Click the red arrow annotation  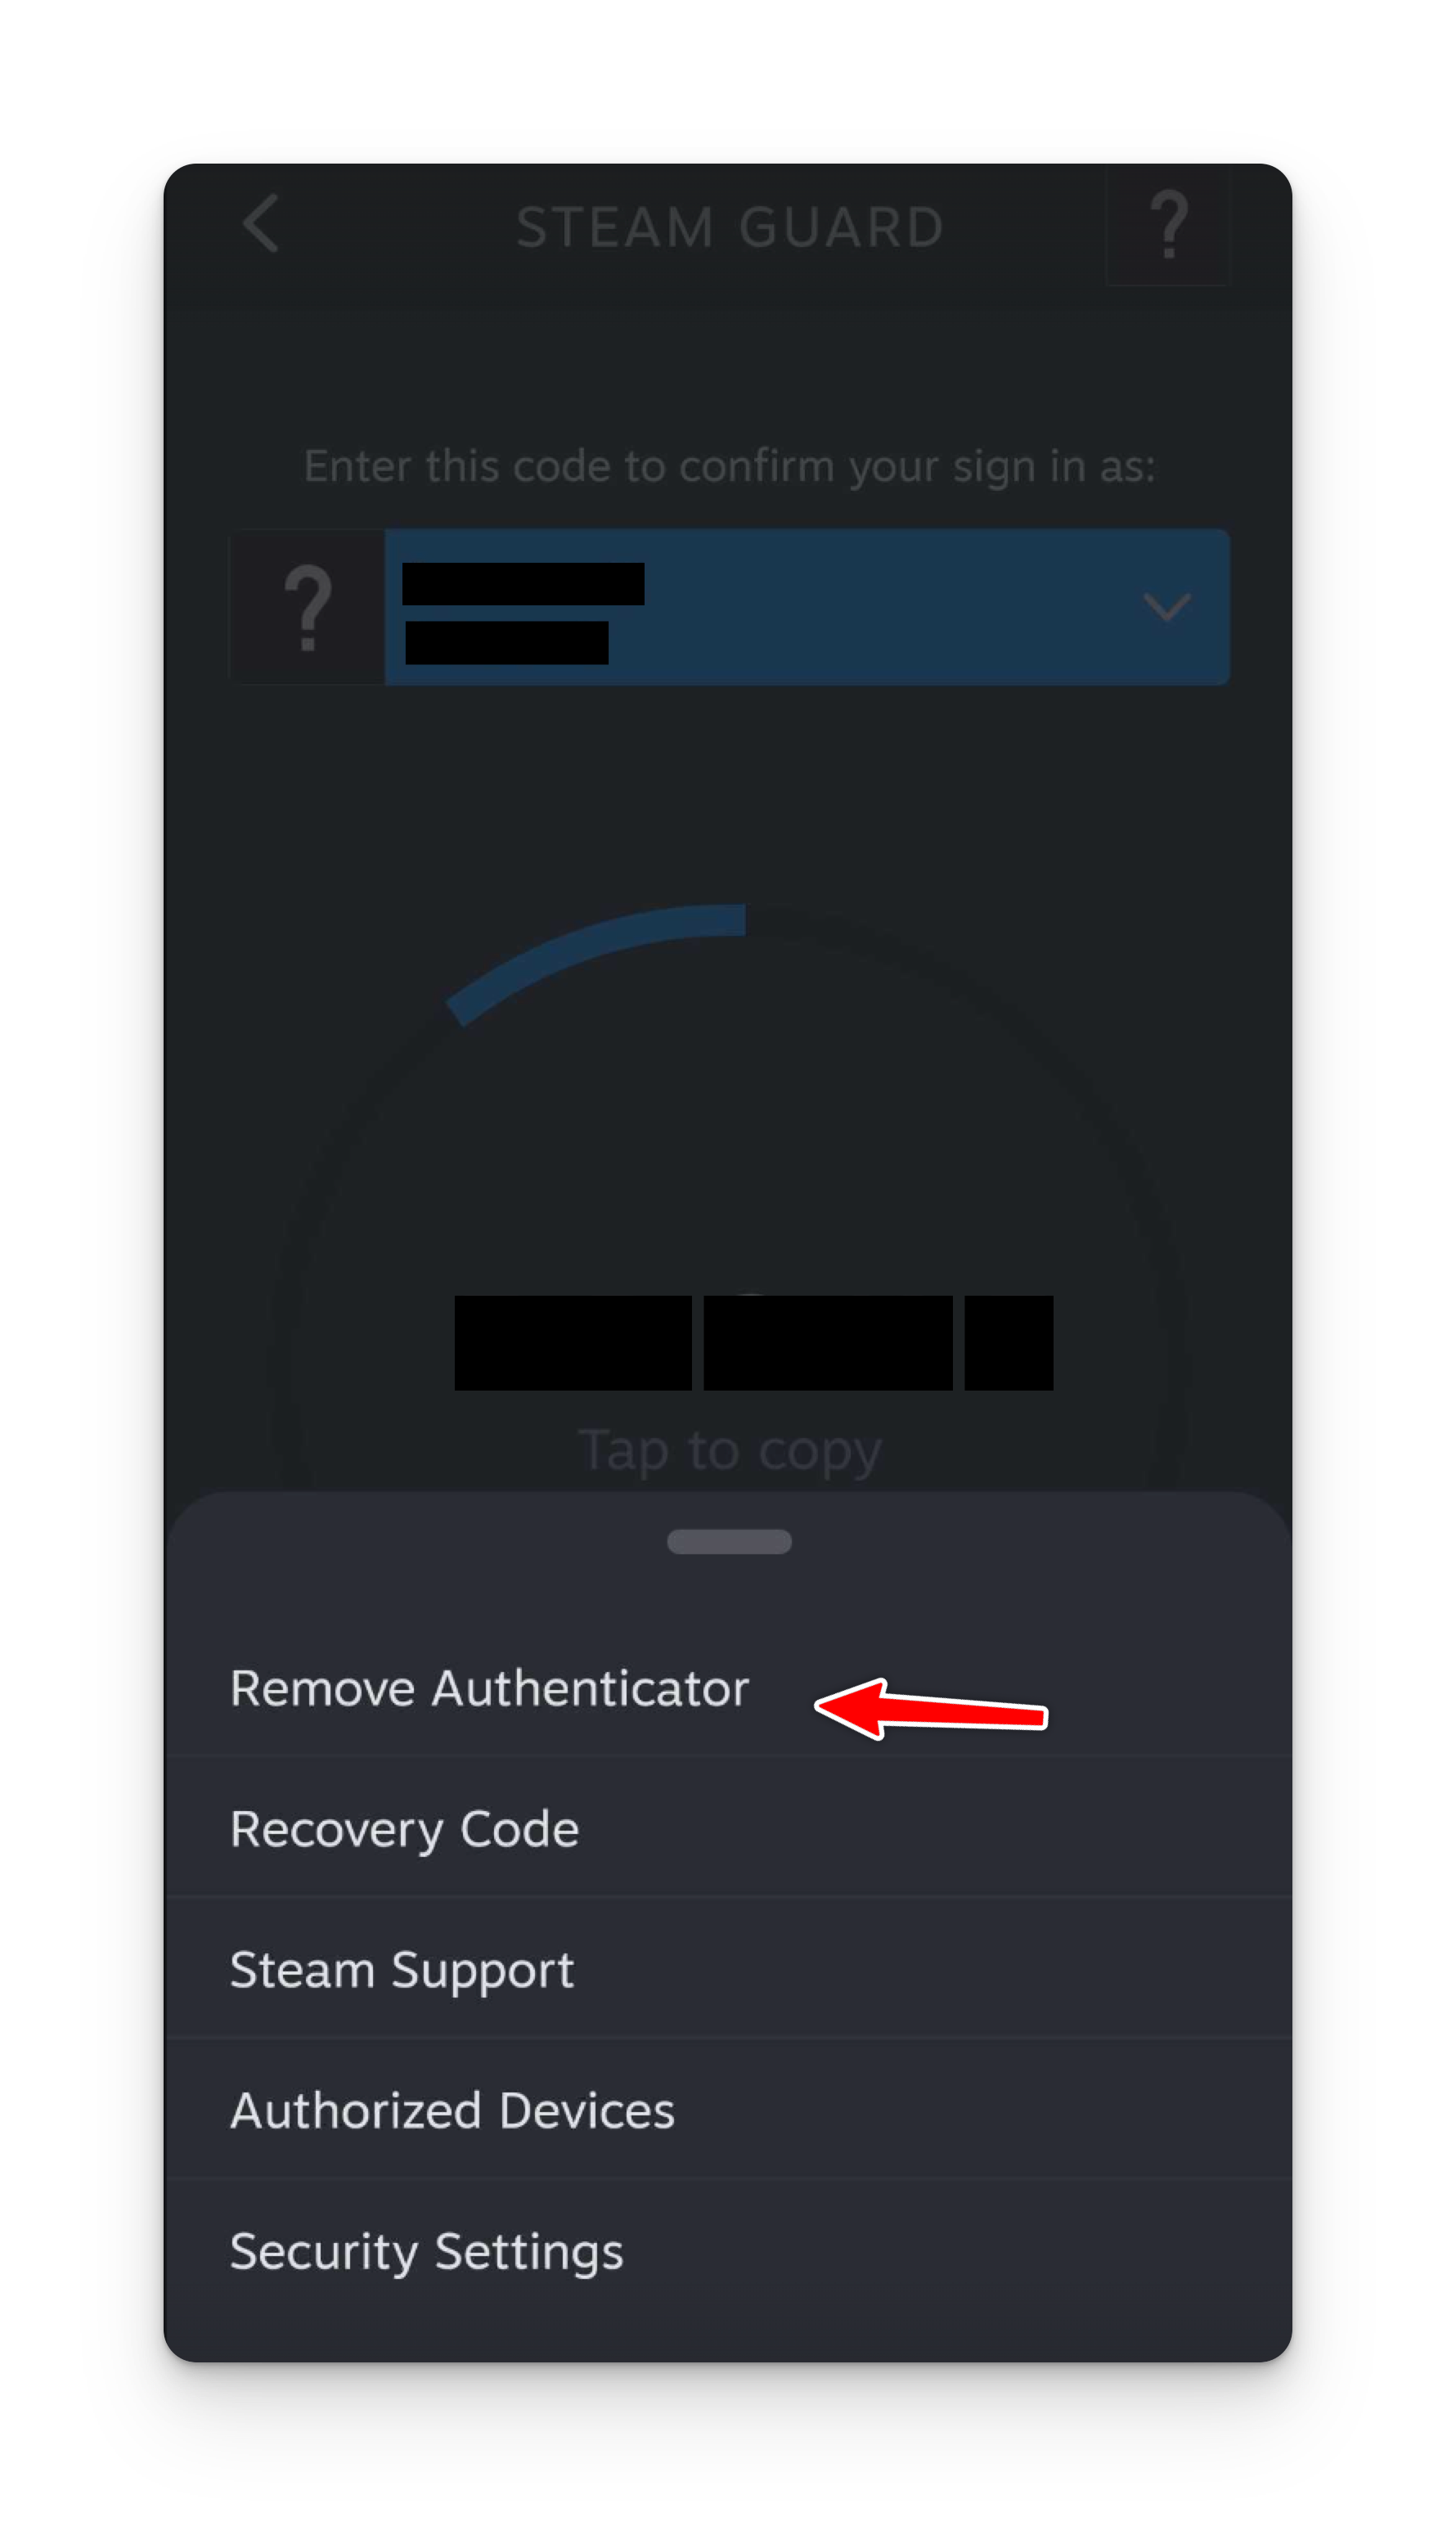(931, 1709)
